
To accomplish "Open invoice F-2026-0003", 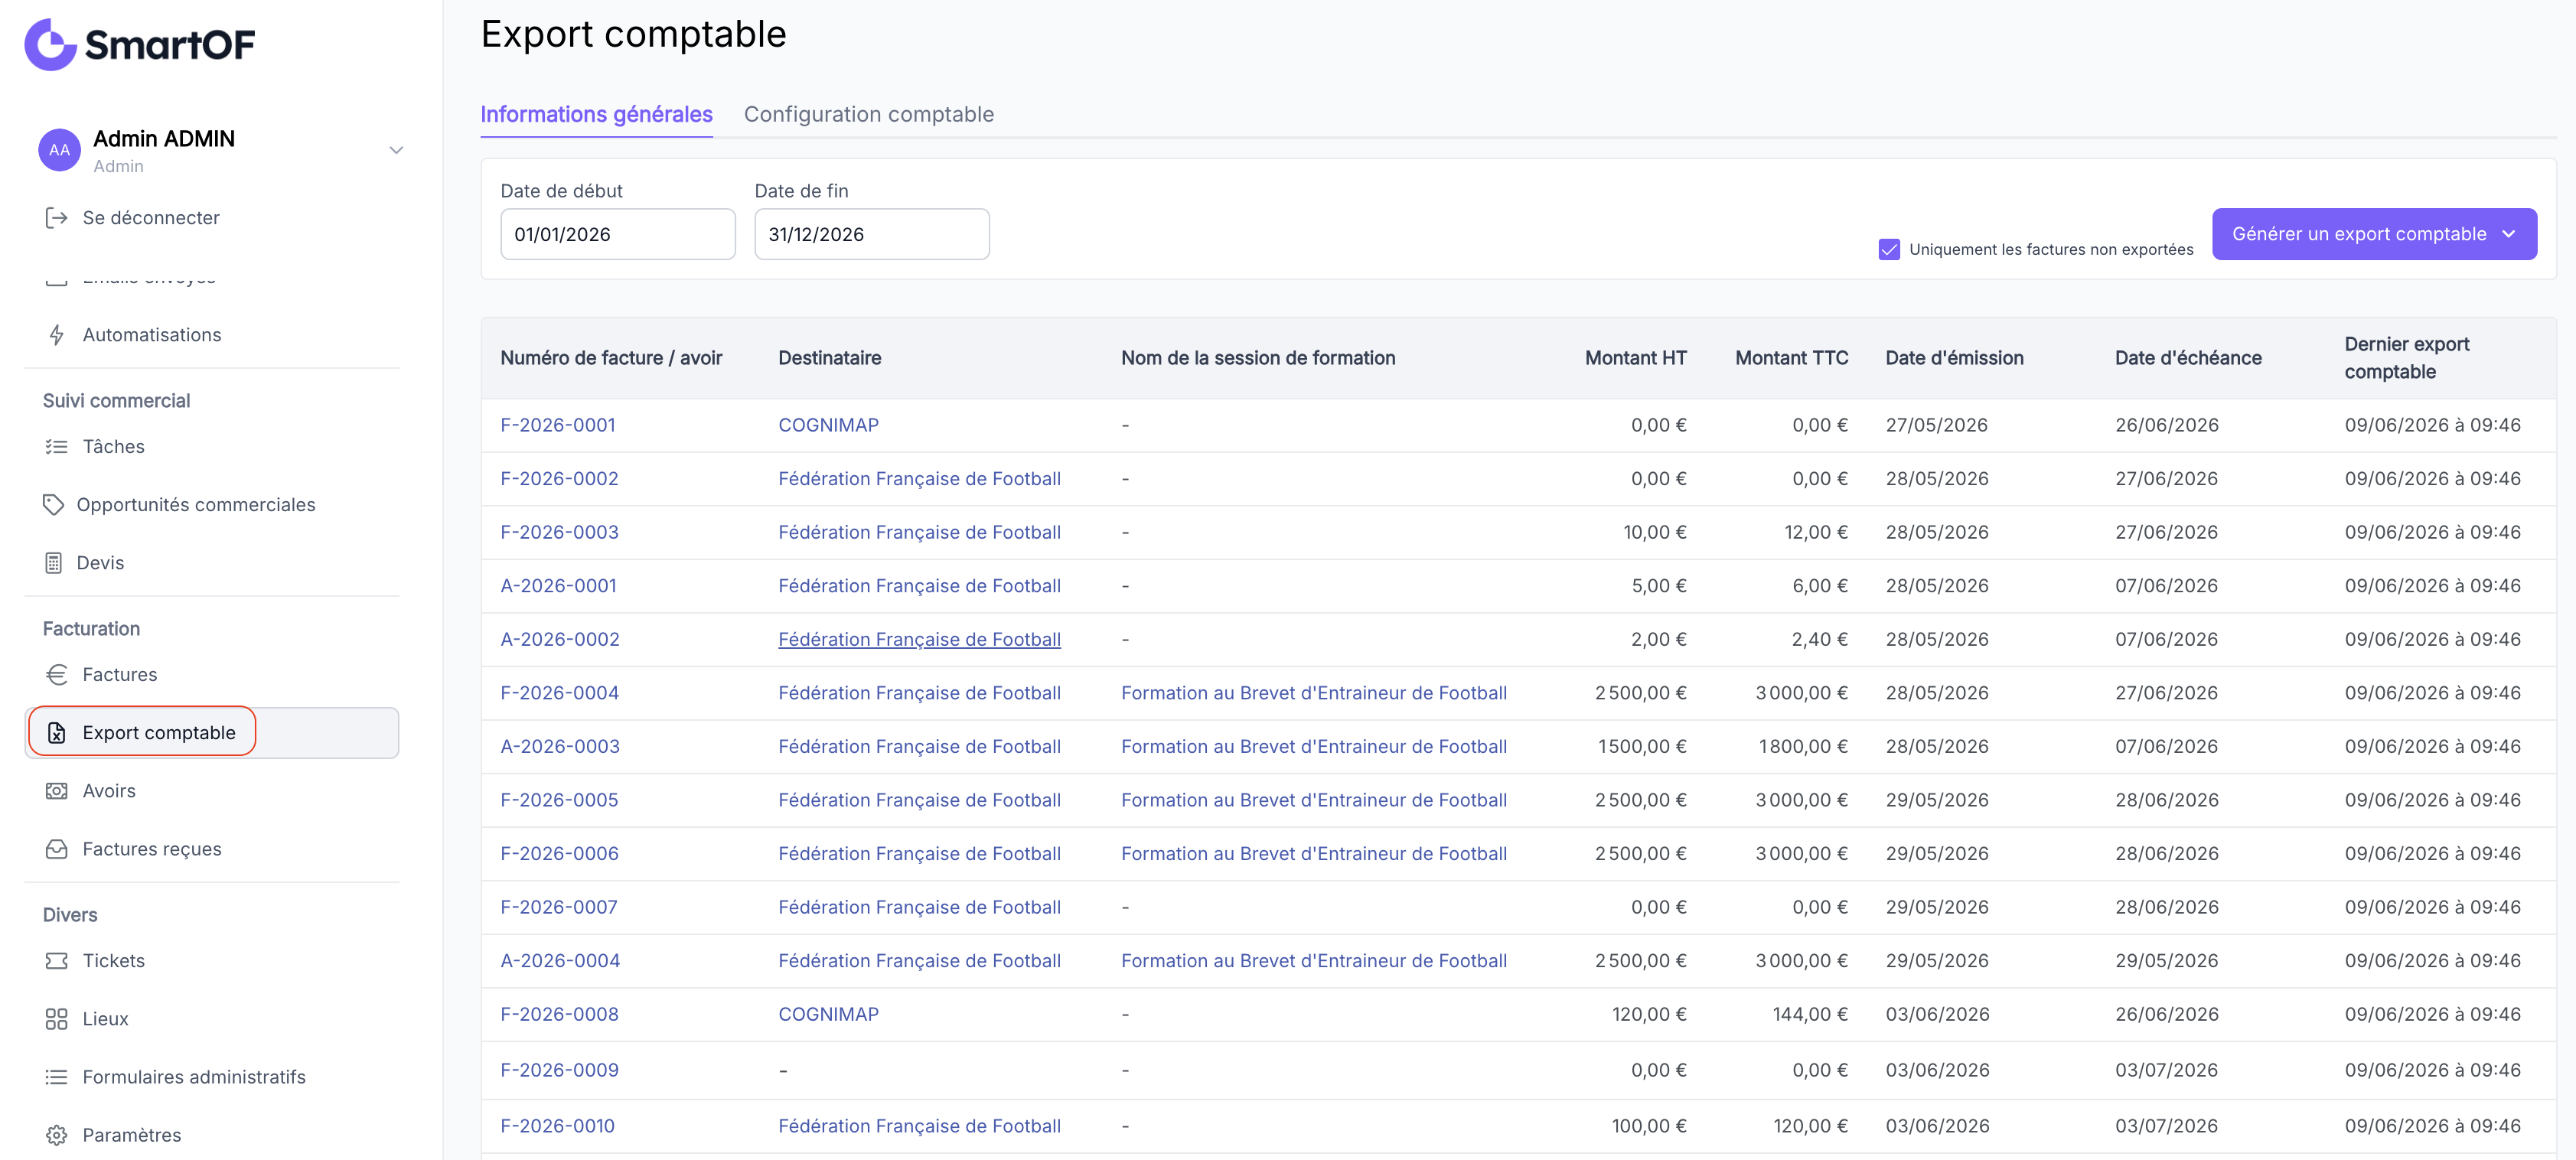I will (559, 533).
